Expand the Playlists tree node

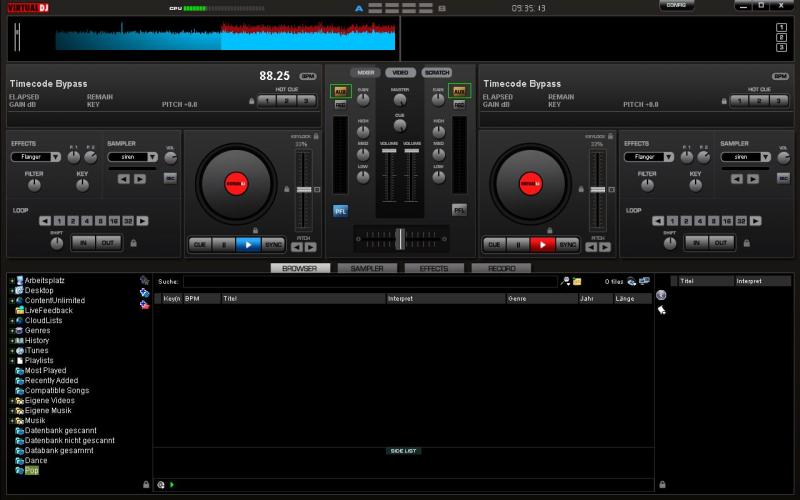point(12,361)
